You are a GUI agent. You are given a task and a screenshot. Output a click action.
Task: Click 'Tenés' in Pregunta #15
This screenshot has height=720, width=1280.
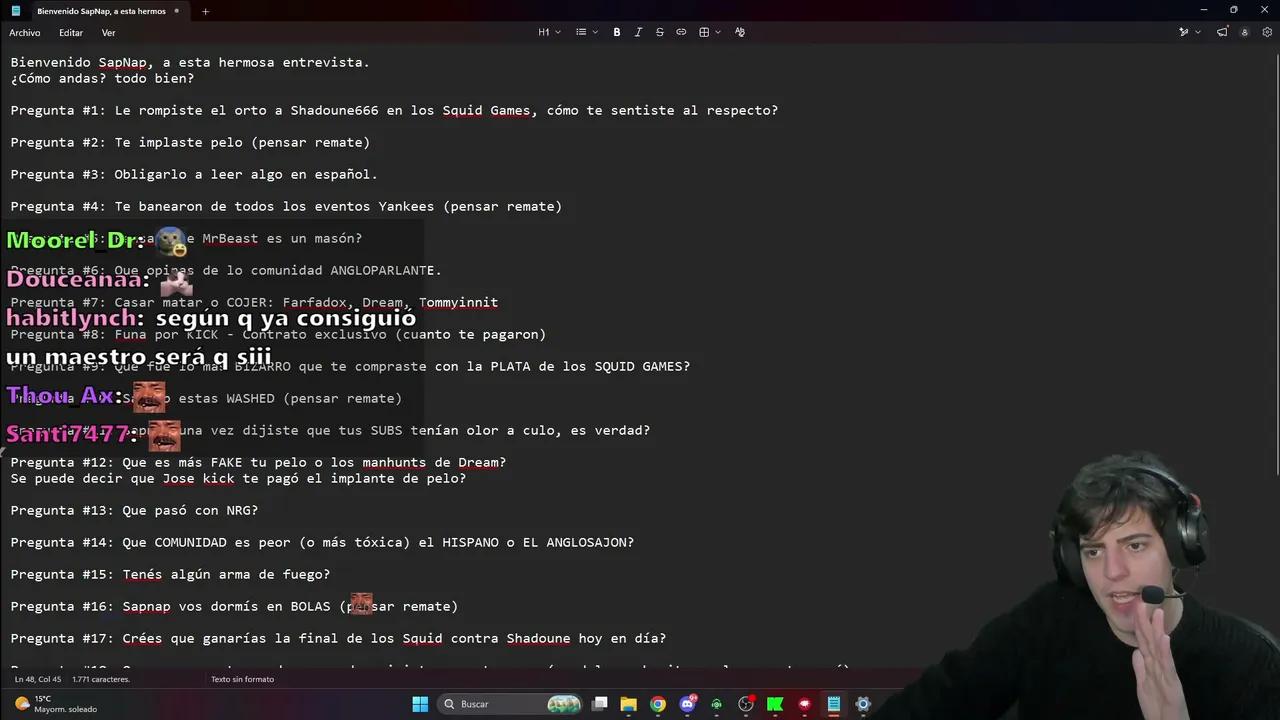point(142,574)
